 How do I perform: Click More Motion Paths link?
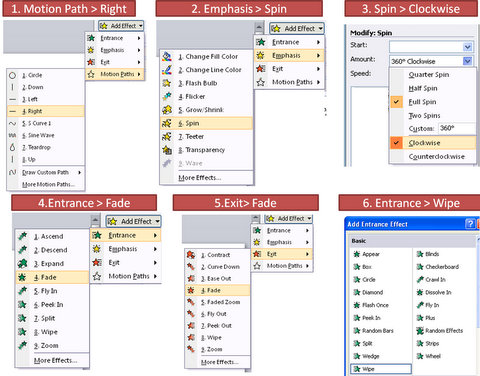[48, 184]
